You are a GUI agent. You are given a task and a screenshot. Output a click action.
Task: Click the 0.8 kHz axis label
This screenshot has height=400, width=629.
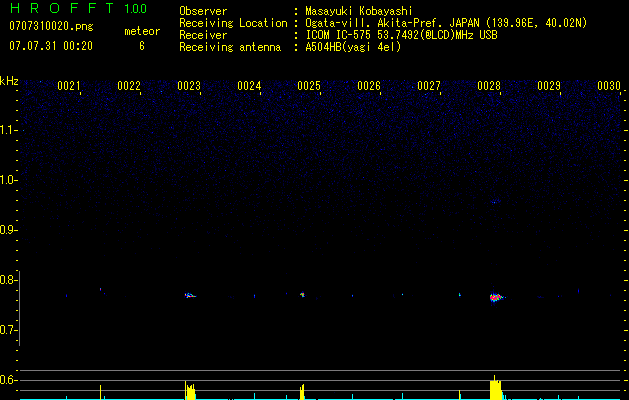[8, 280]
